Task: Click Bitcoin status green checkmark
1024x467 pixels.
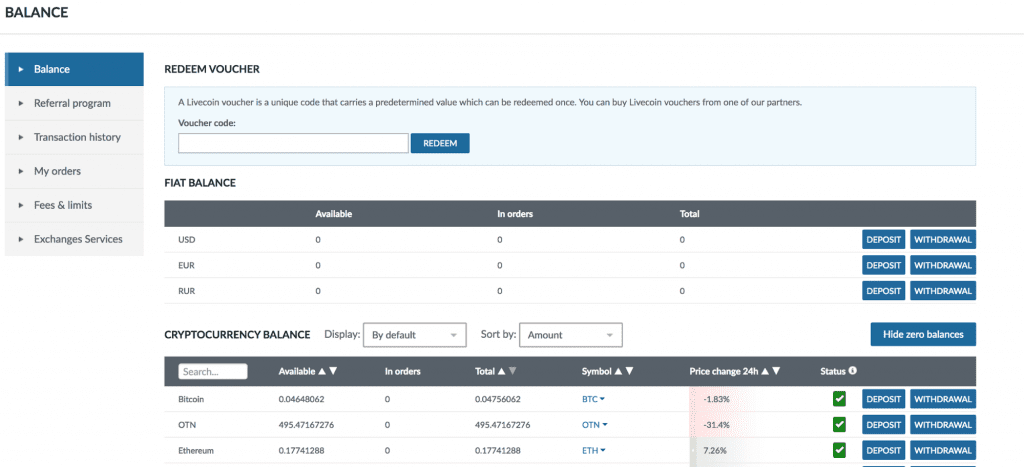Action: 839,398
